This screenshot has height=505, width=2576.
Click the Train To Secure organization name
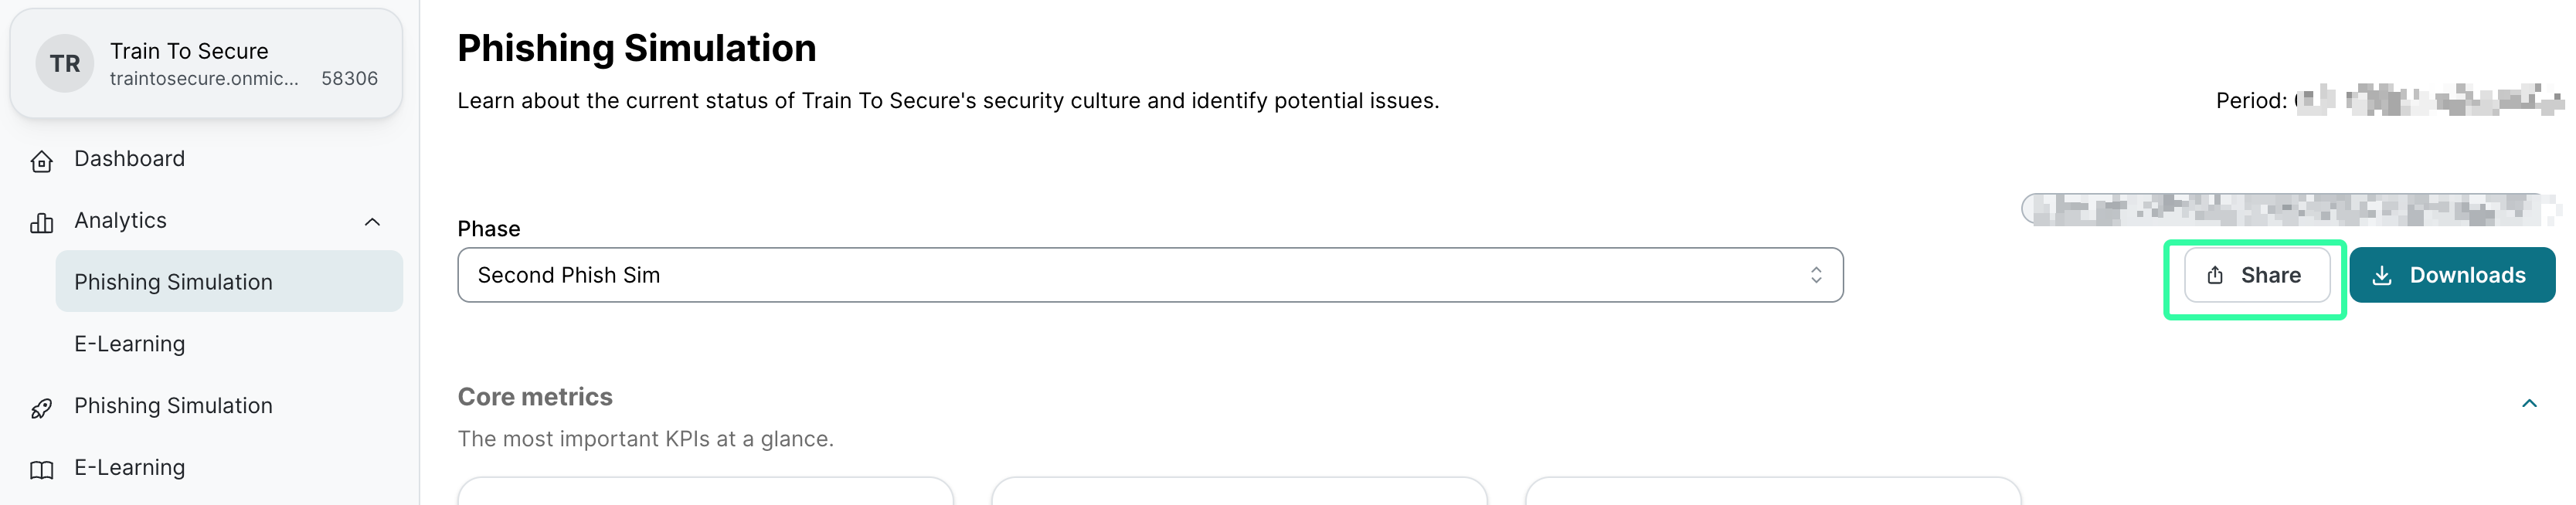189,51
